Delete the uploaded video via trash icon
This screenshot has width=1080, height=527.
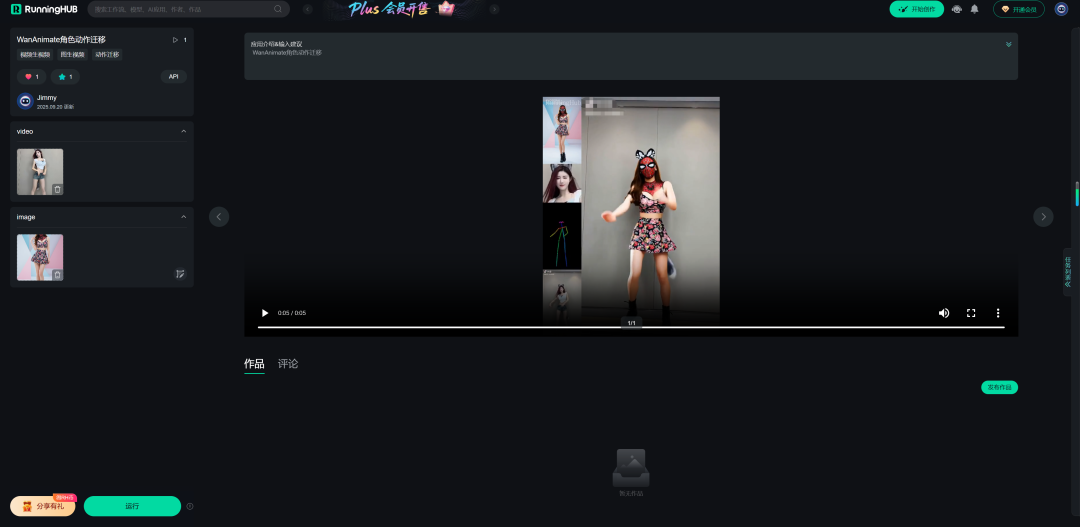point(57,189)
